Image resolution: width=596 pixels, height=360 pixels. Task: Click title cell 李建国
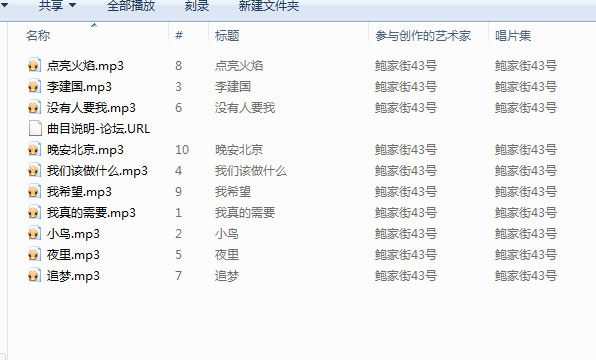(x=233, y=87)
